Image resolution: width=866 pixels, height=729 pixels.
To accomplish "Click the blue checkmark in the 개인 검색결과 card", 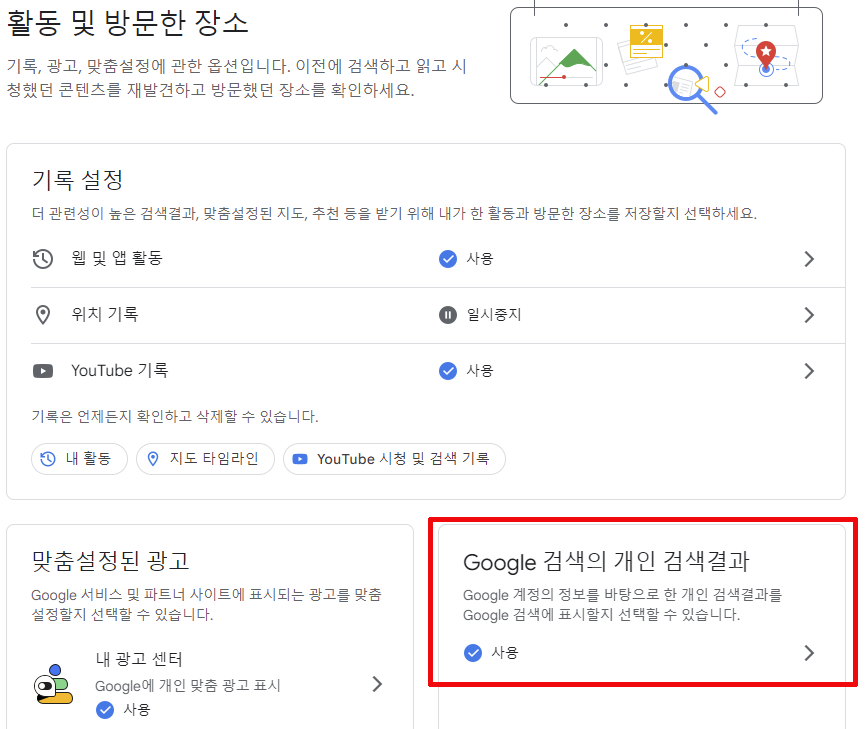I will coord(473,653).
